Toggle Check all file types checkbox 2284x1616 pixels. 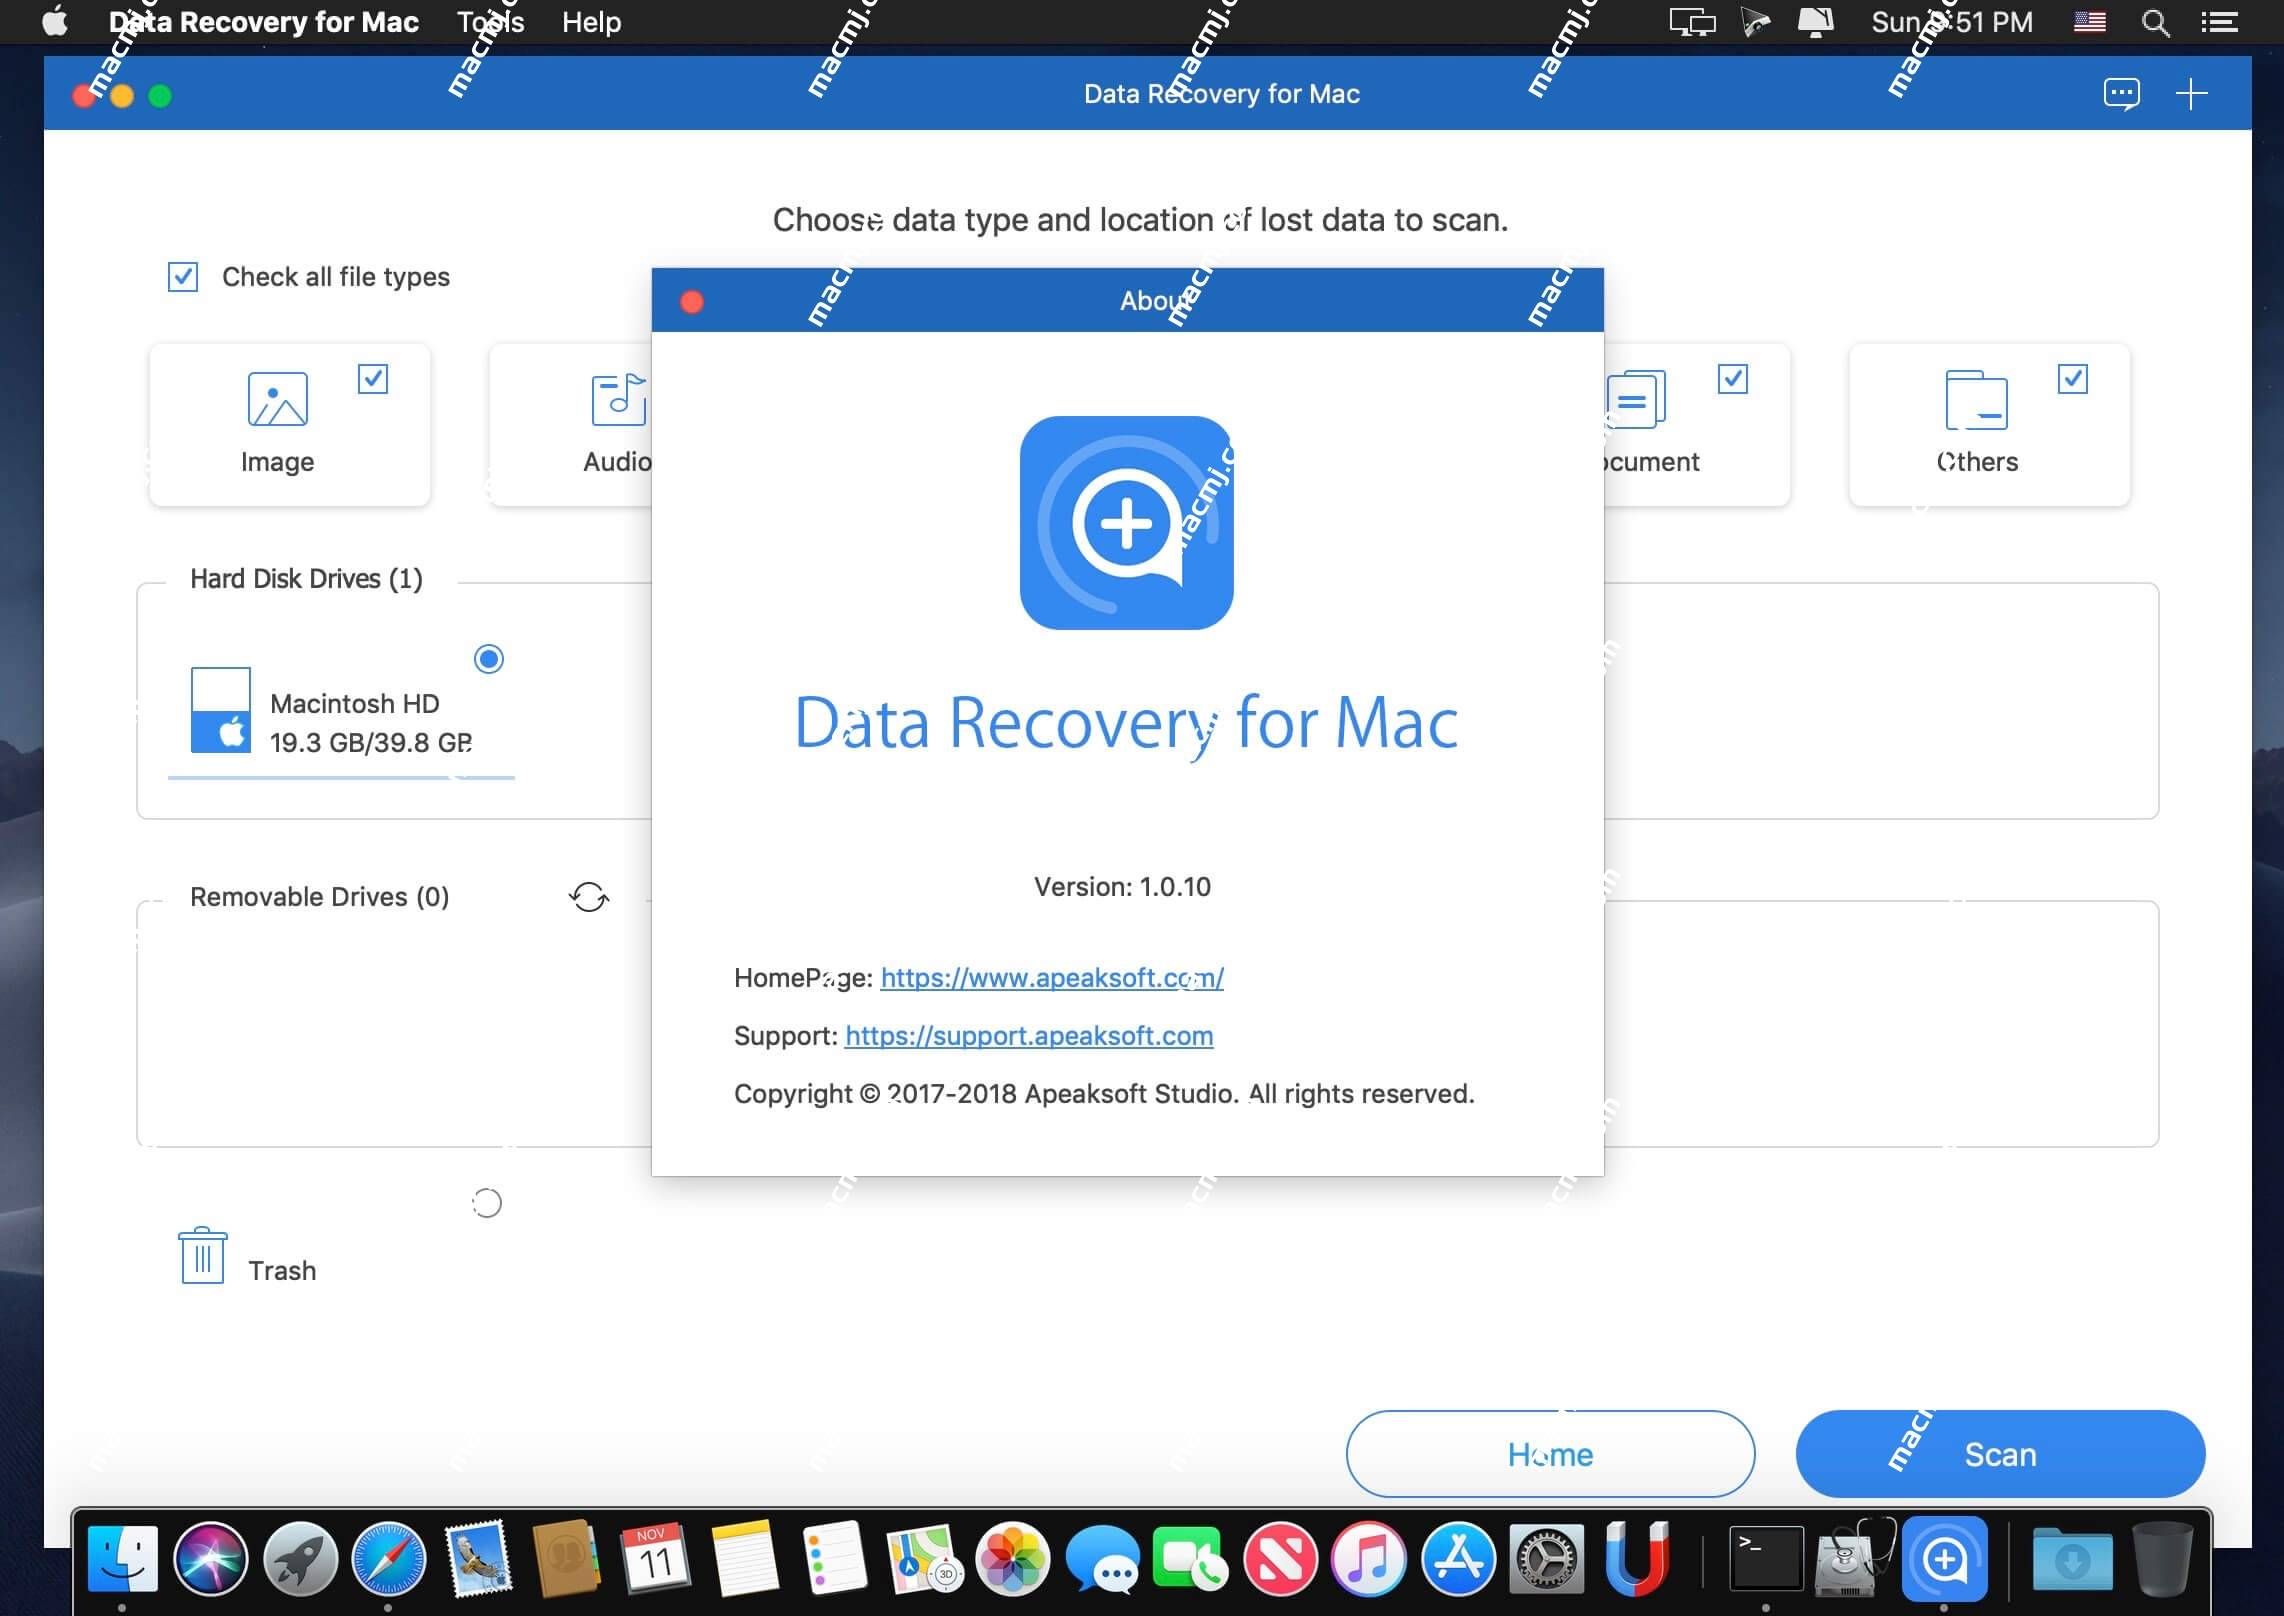click(183, 276)
